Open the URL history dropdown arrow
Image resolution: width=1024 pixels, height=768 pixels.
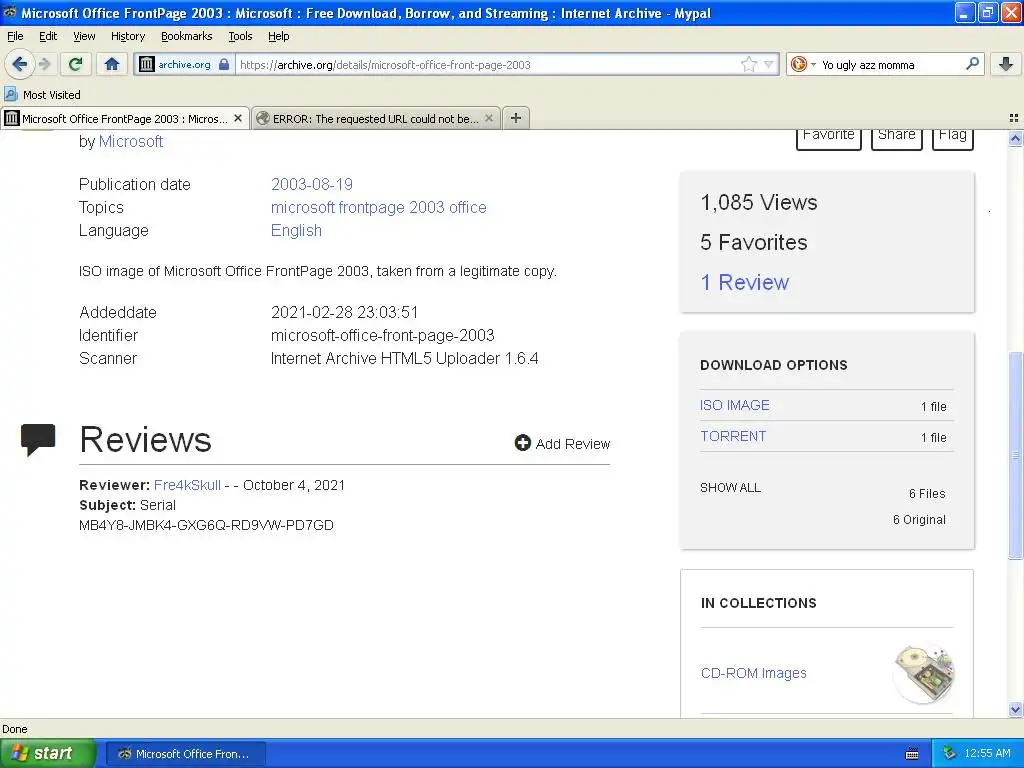tap(769, 64)
